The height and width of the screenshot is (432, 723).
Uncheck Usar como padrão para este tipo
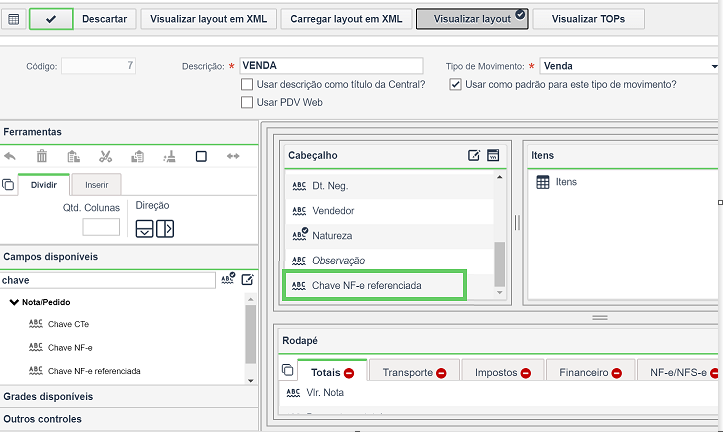(456, 84)
